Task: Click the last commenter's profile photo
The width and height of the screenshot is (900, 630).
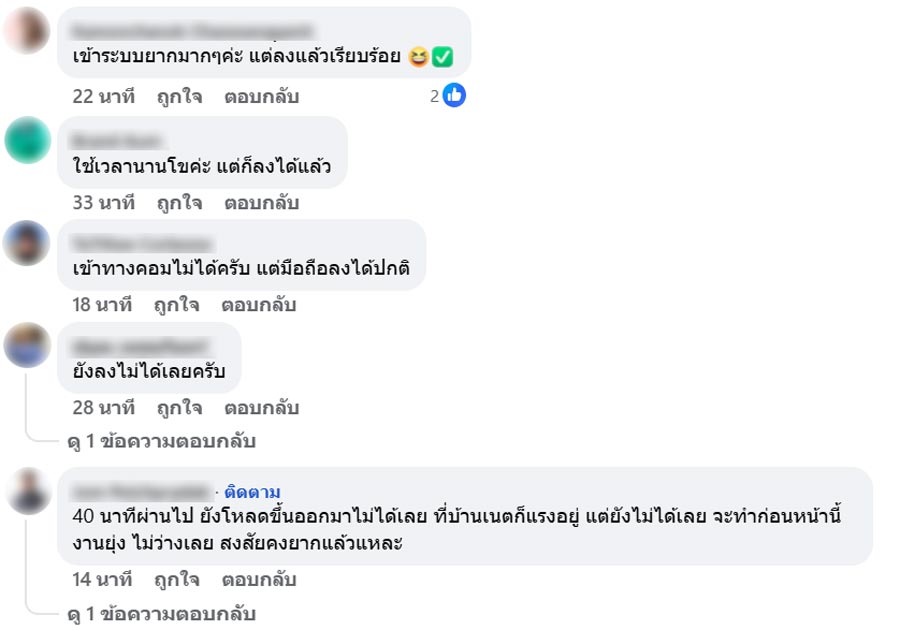Action: [x=27, y=491]
